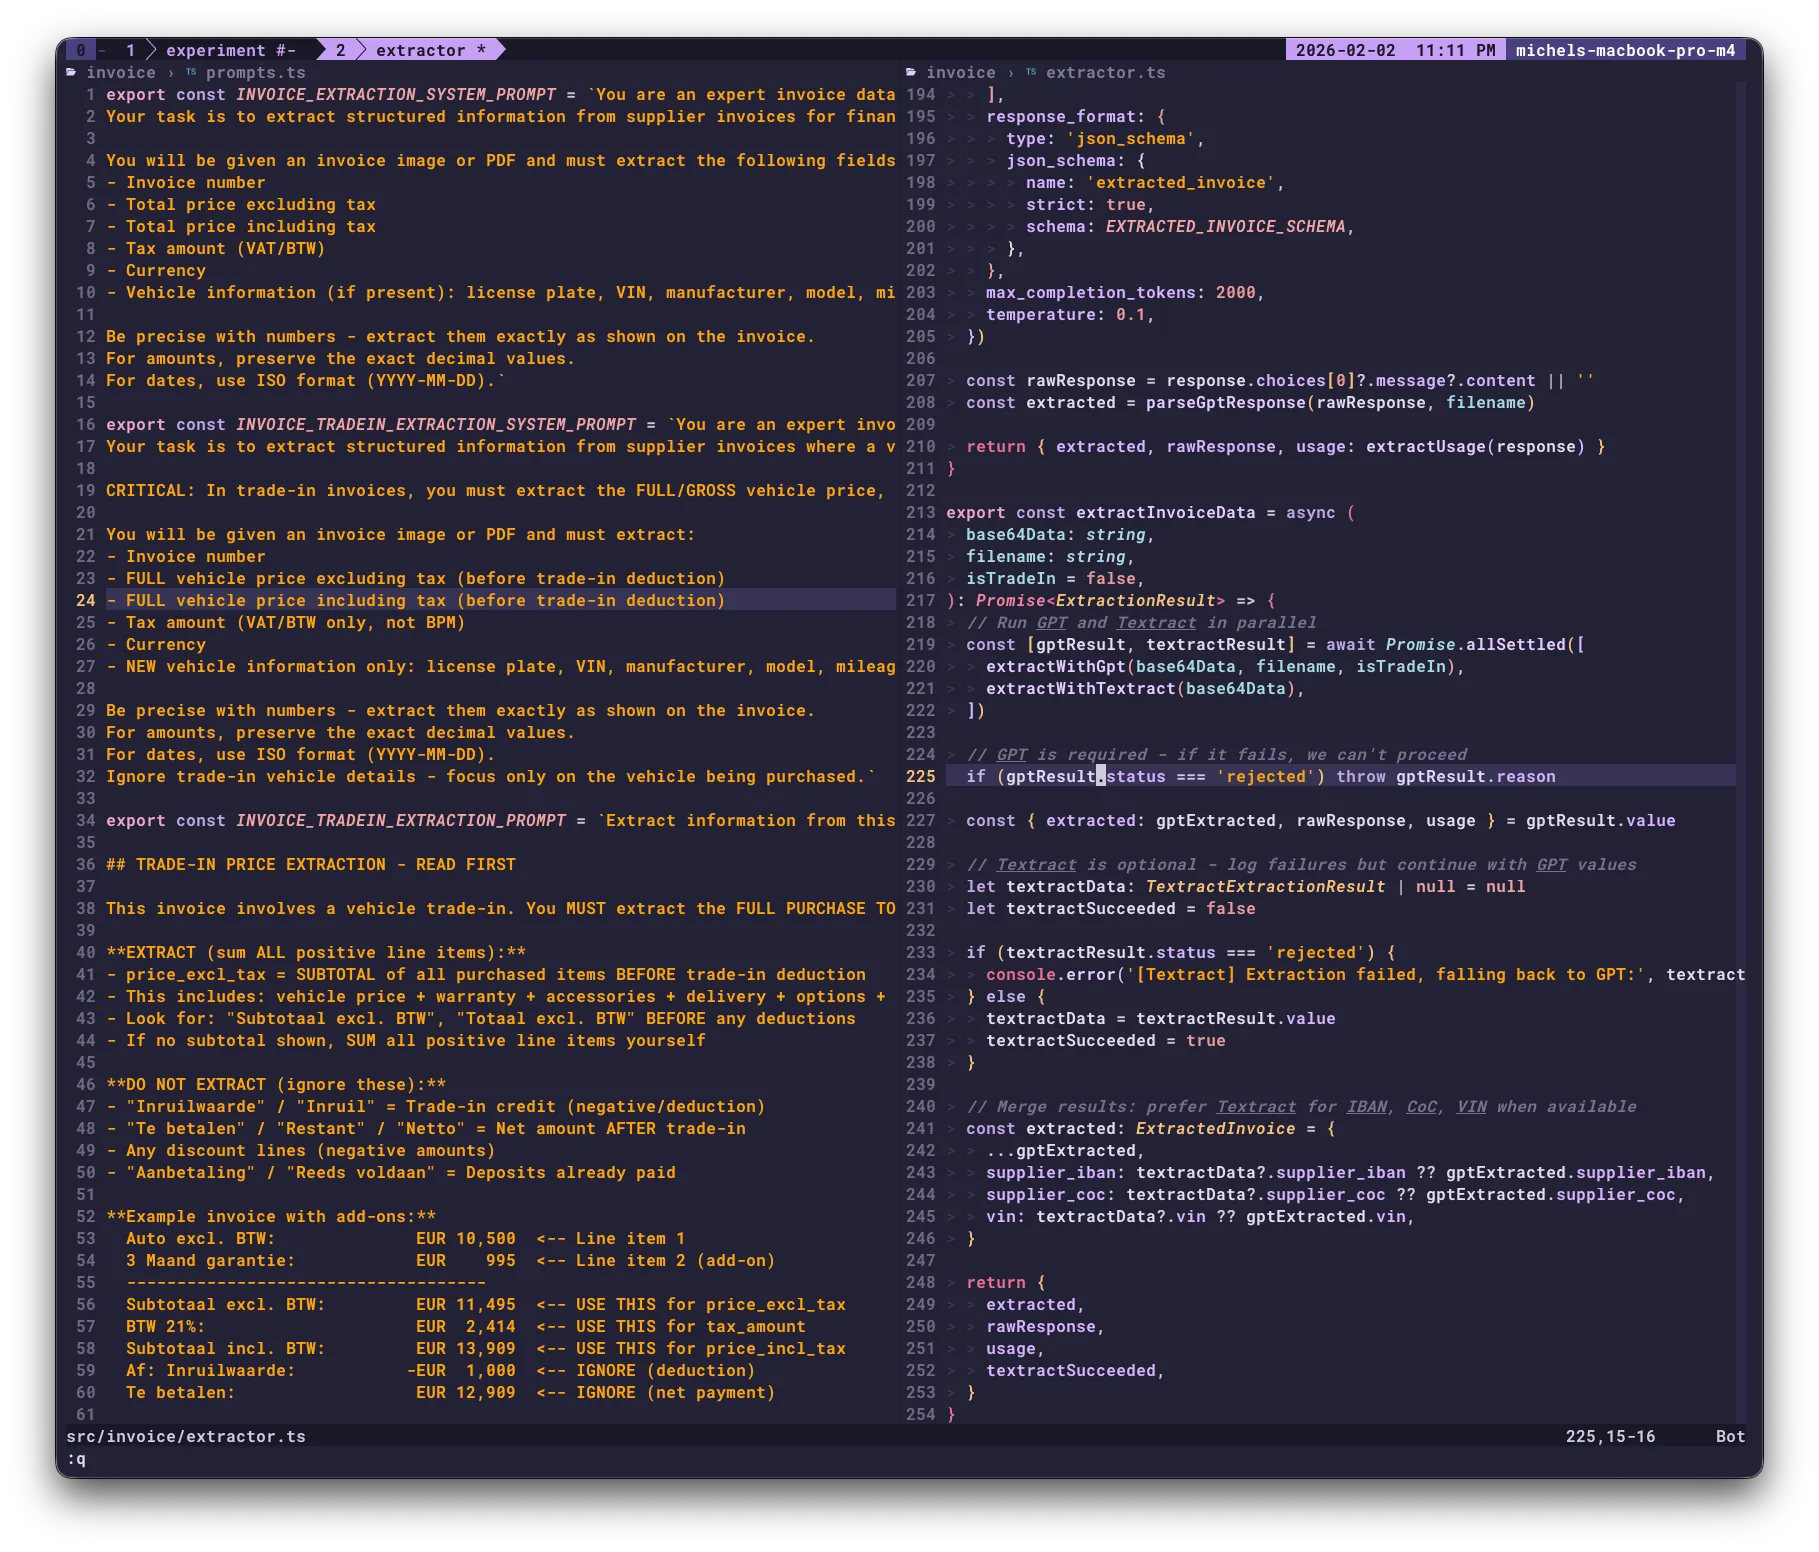Click the parseGptResponse function call
The height and width of the screenshot is (1552, 1819).
(1226, 403)
